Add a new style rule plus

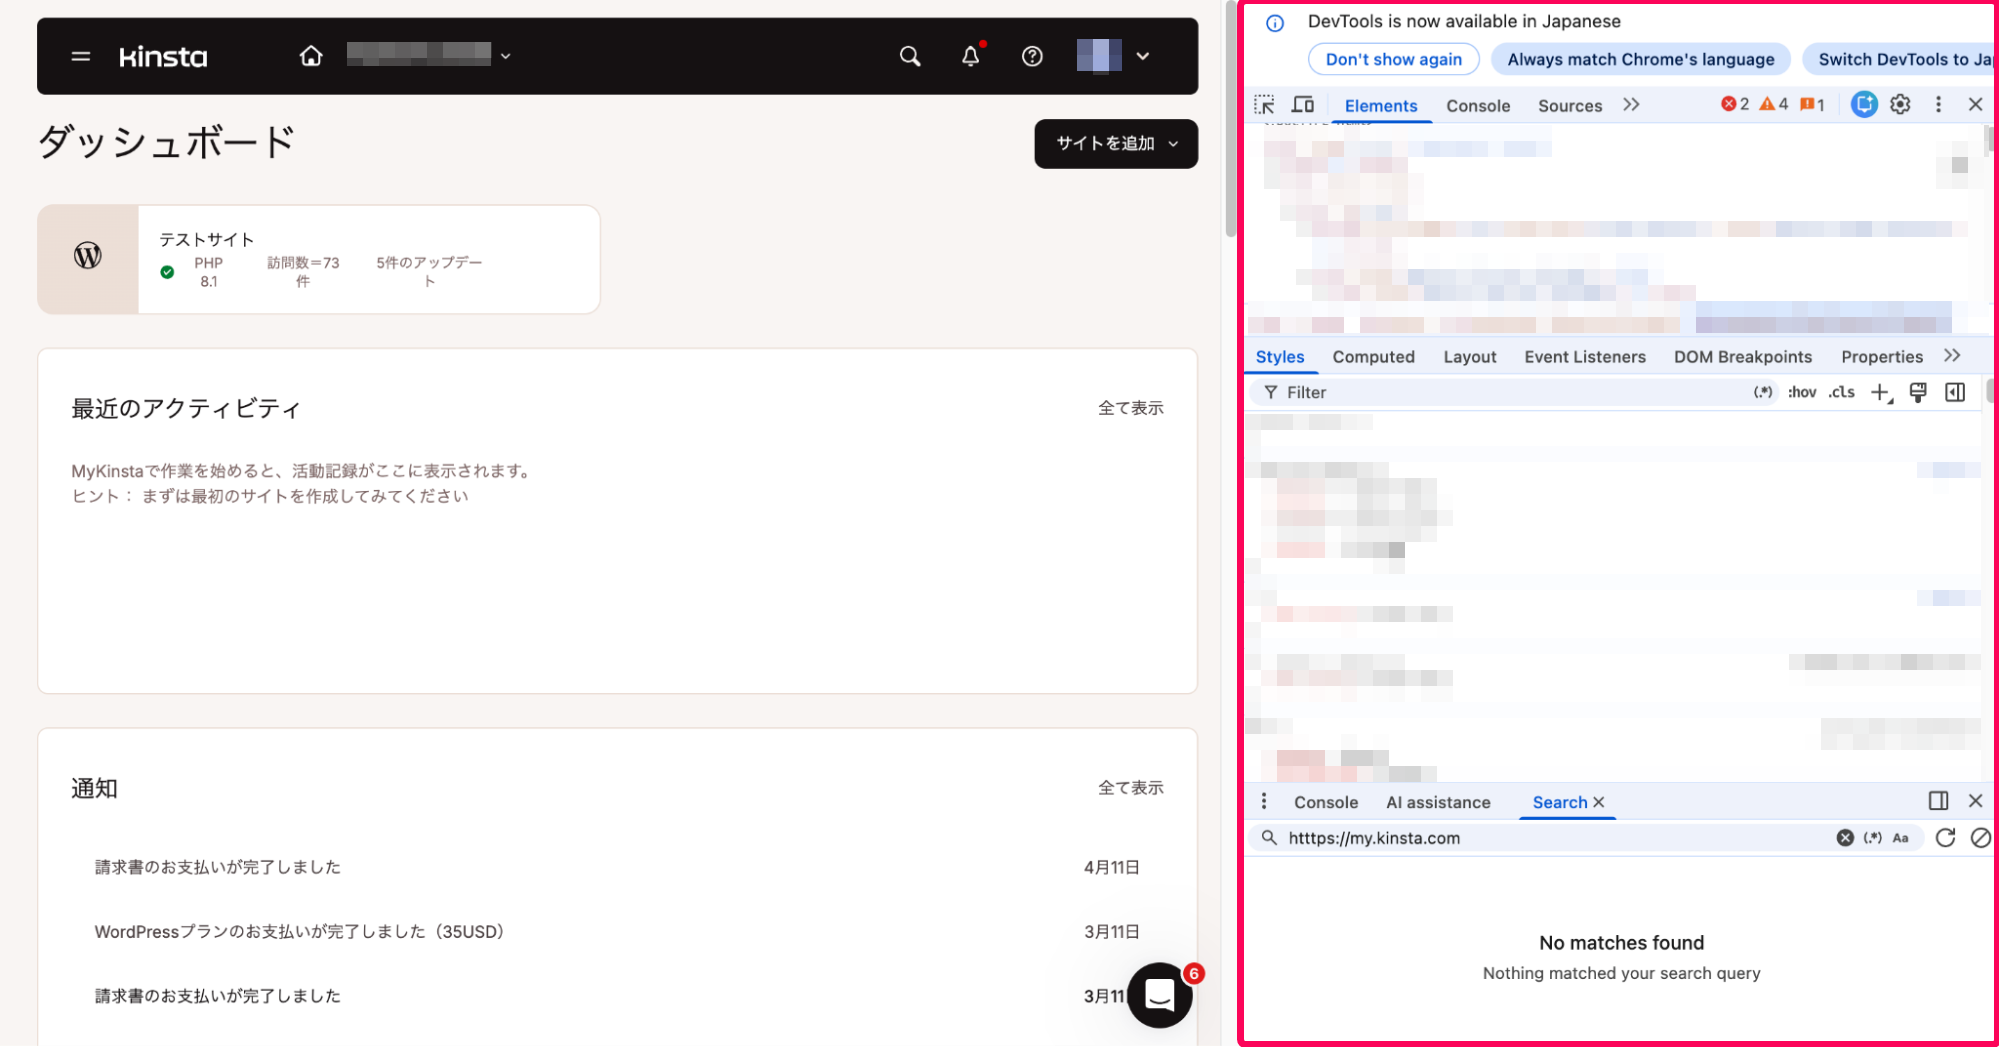pyautogui.click(x=1881, y=393)
